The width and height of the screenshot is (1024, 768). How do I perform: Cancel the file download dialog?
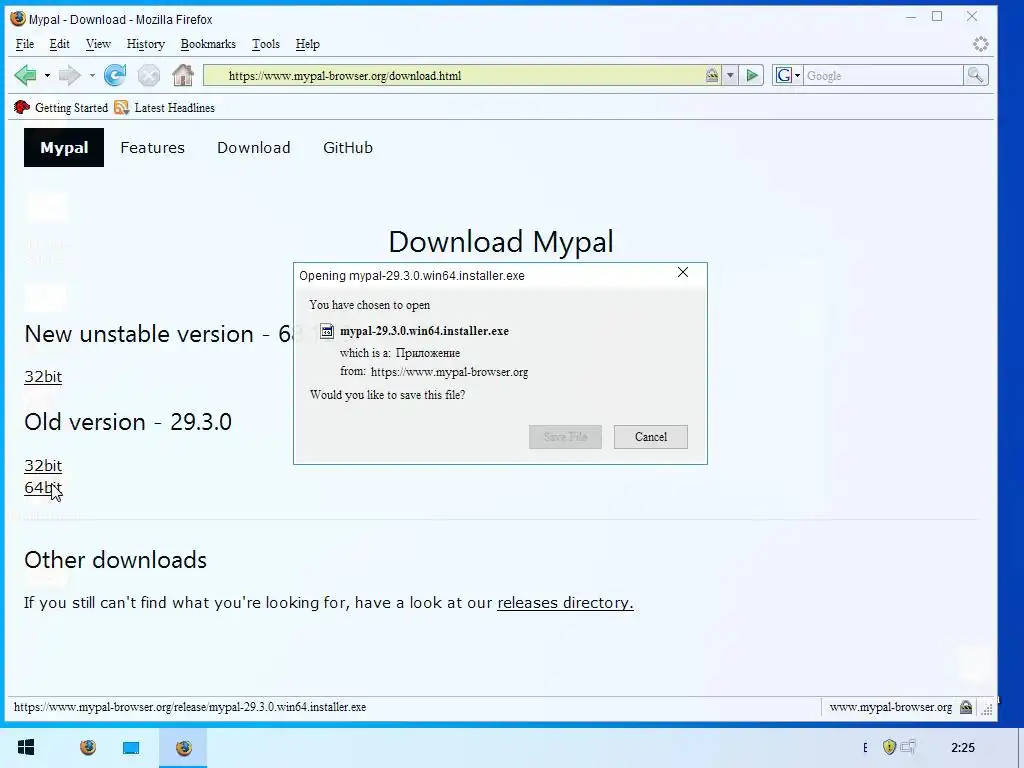click(651, 437)
